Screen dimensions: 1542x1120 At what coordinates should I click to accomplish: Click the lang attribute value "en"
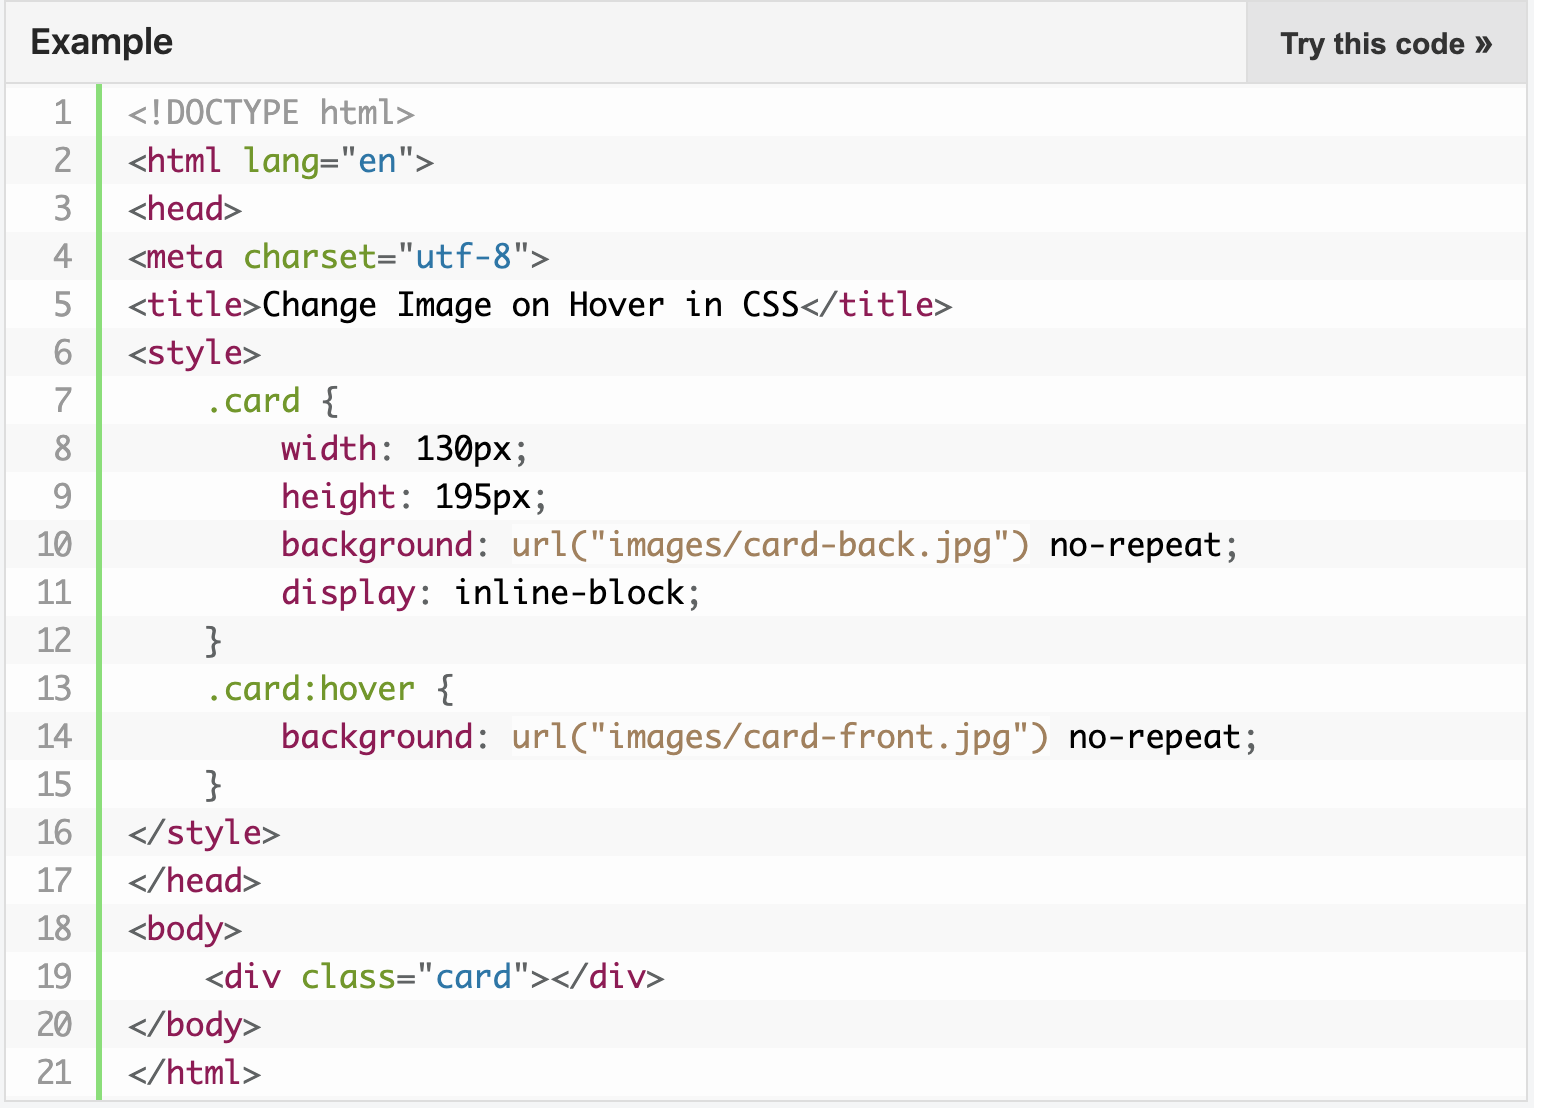(x=377, y=160)
